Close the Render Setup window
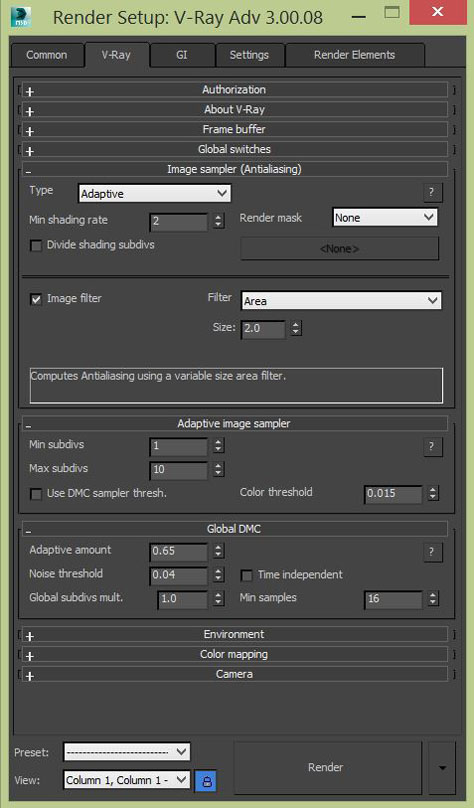The height and width of the screenshot is (808, 474). [x=437, y=12]
